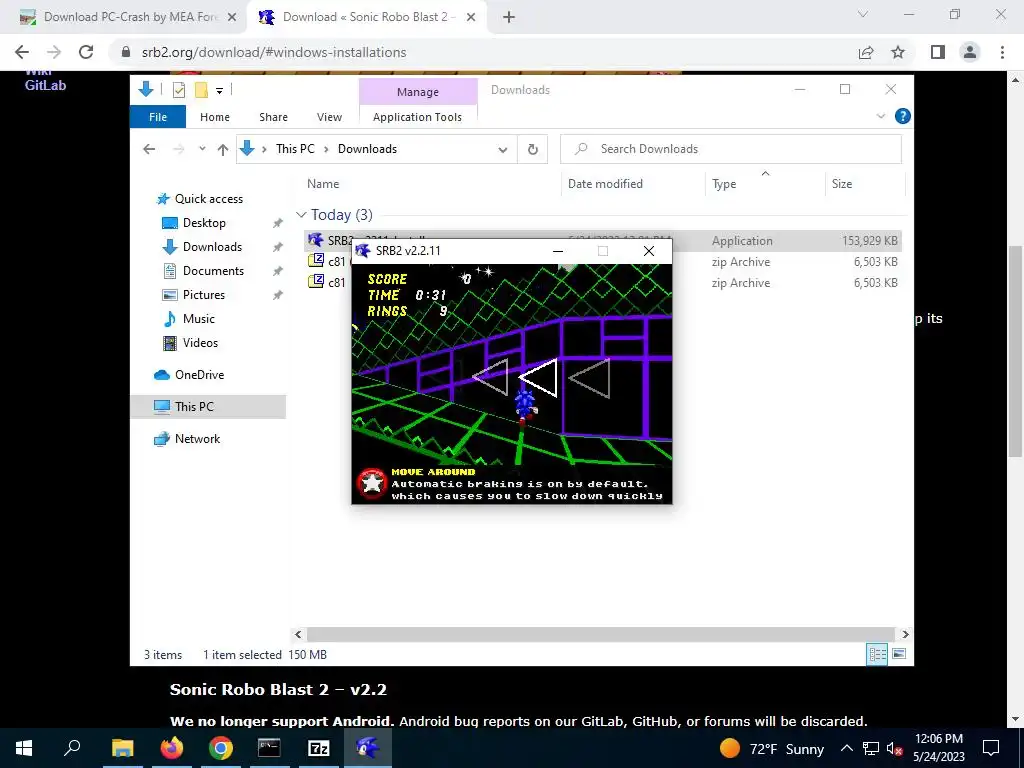The image size is (1024, 768).
Task: Open Videos in navigation pane
Action: (200, 343)
